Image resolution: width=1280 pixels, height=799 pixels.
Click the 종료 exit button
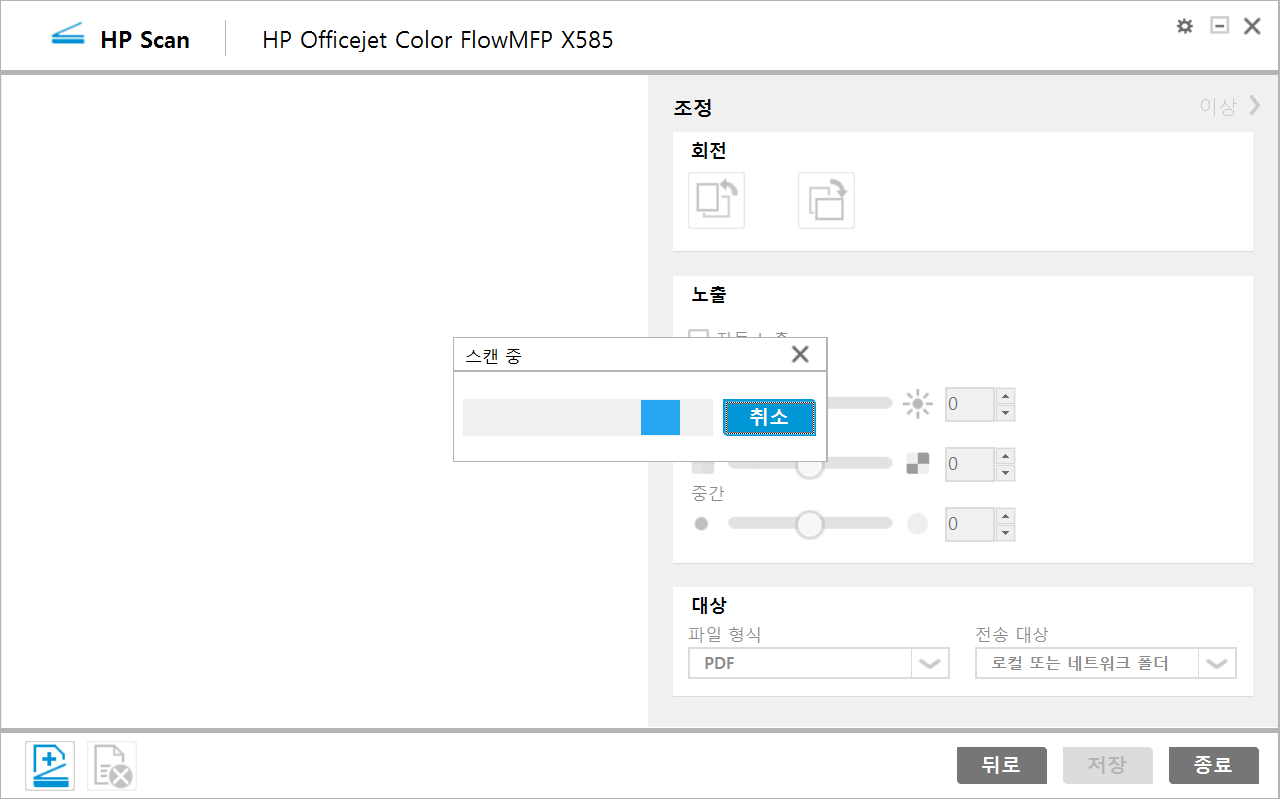point(1214,766)
